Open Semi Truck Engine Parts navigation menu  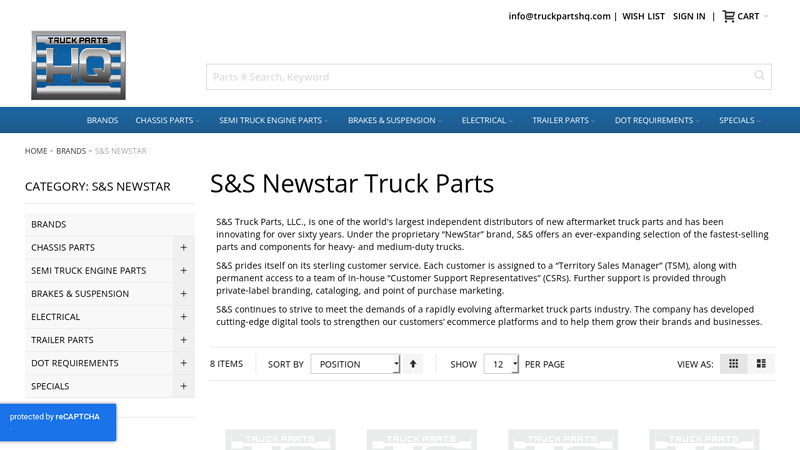coord(273,120)
